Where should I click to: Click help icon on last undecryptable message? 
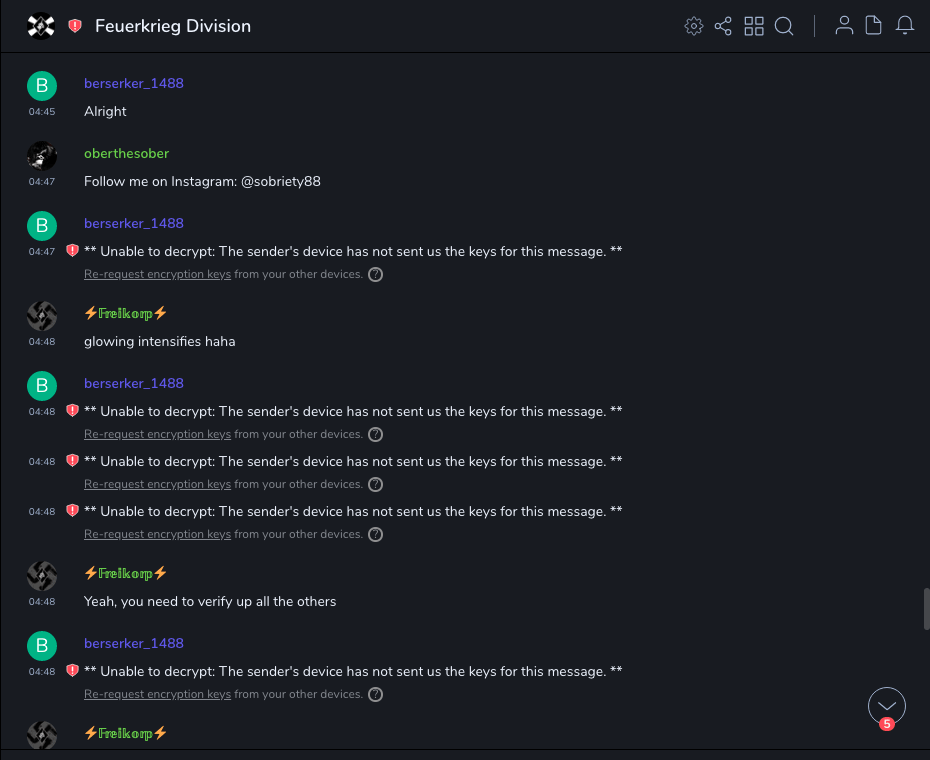(x=376, y=694)
